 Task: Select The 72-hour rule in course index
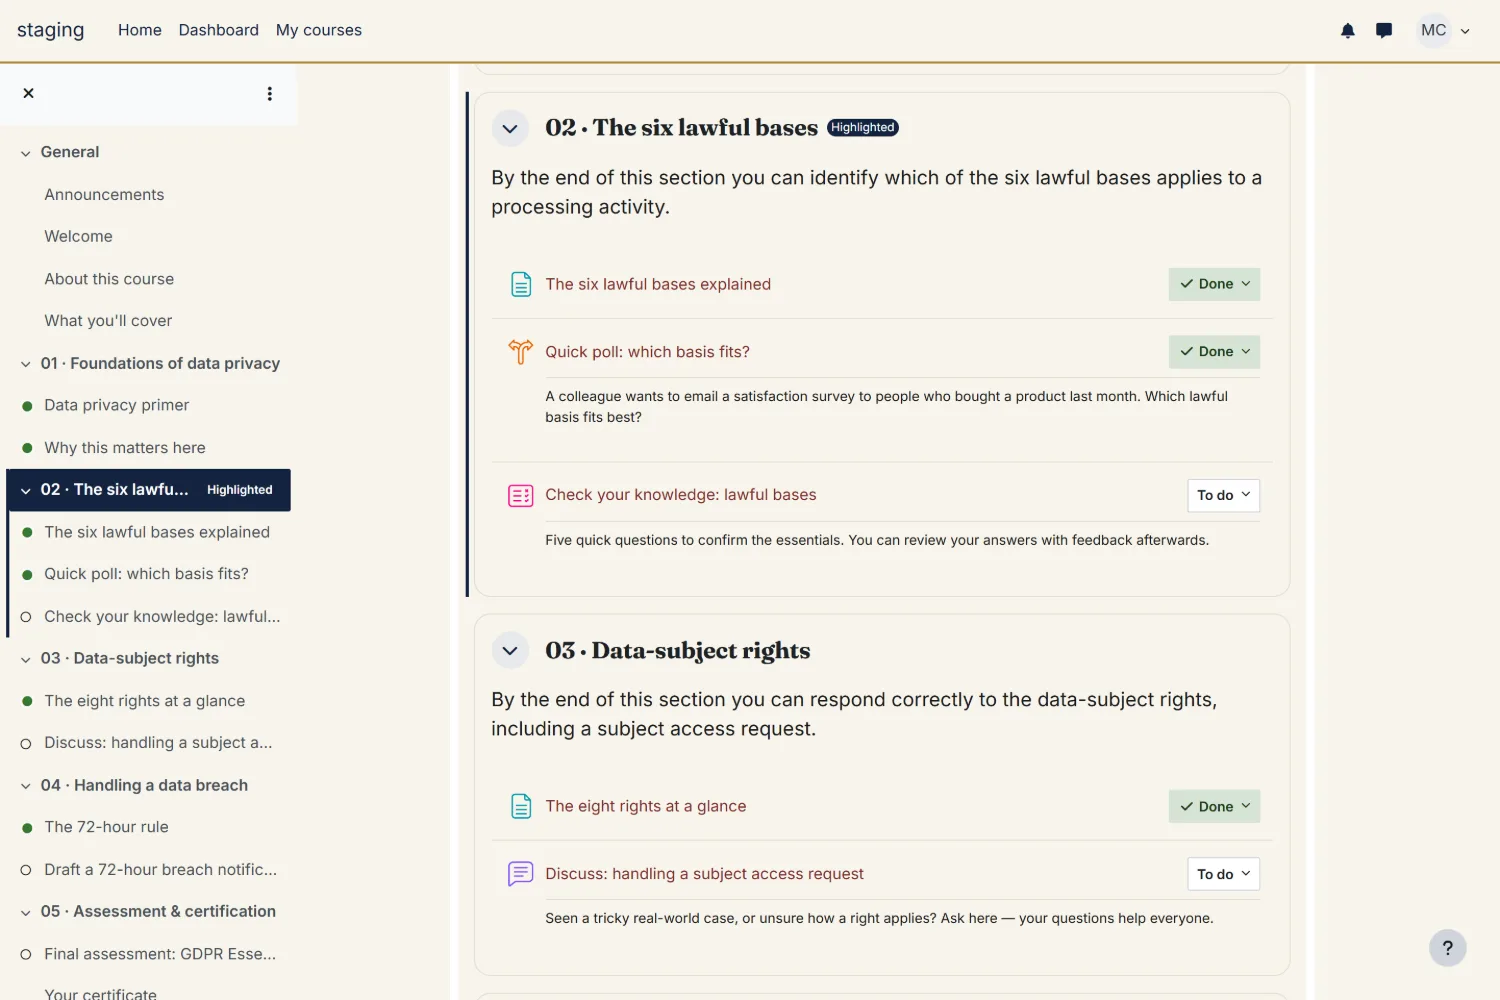click(x=106, y=827)
